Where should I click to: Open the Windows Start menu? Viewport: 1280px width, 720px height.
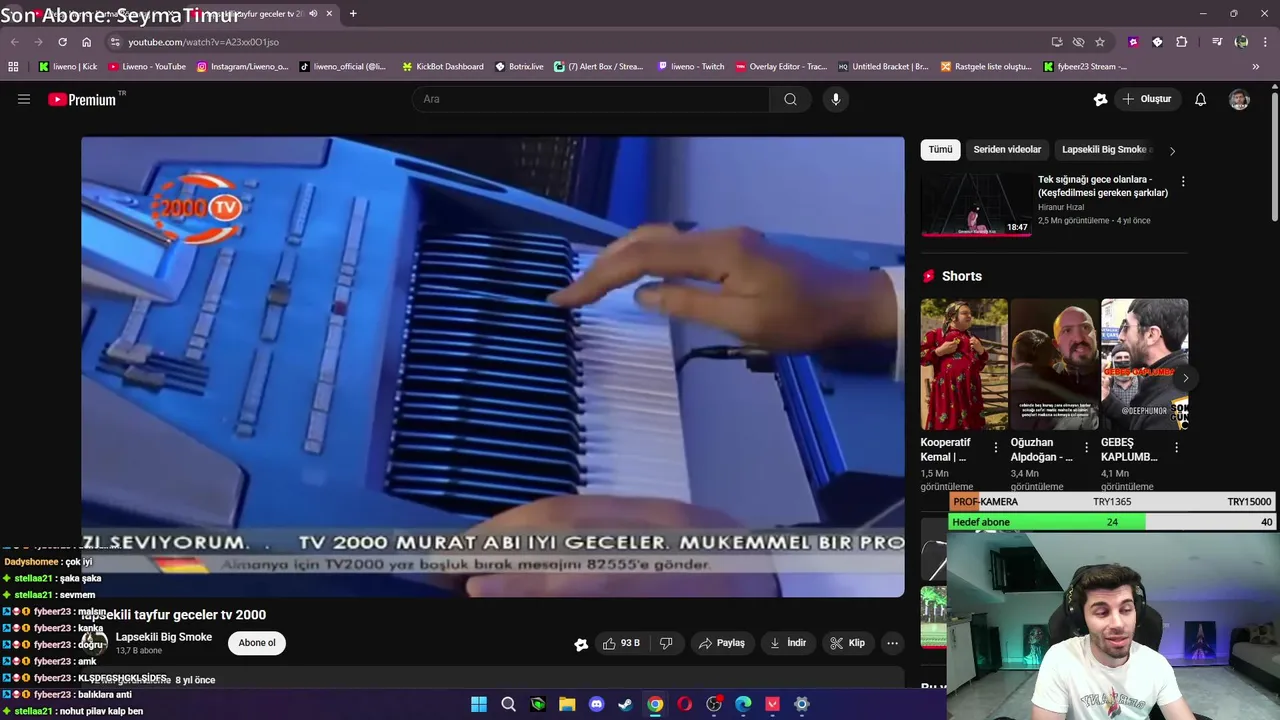click(x=479, y=704)
